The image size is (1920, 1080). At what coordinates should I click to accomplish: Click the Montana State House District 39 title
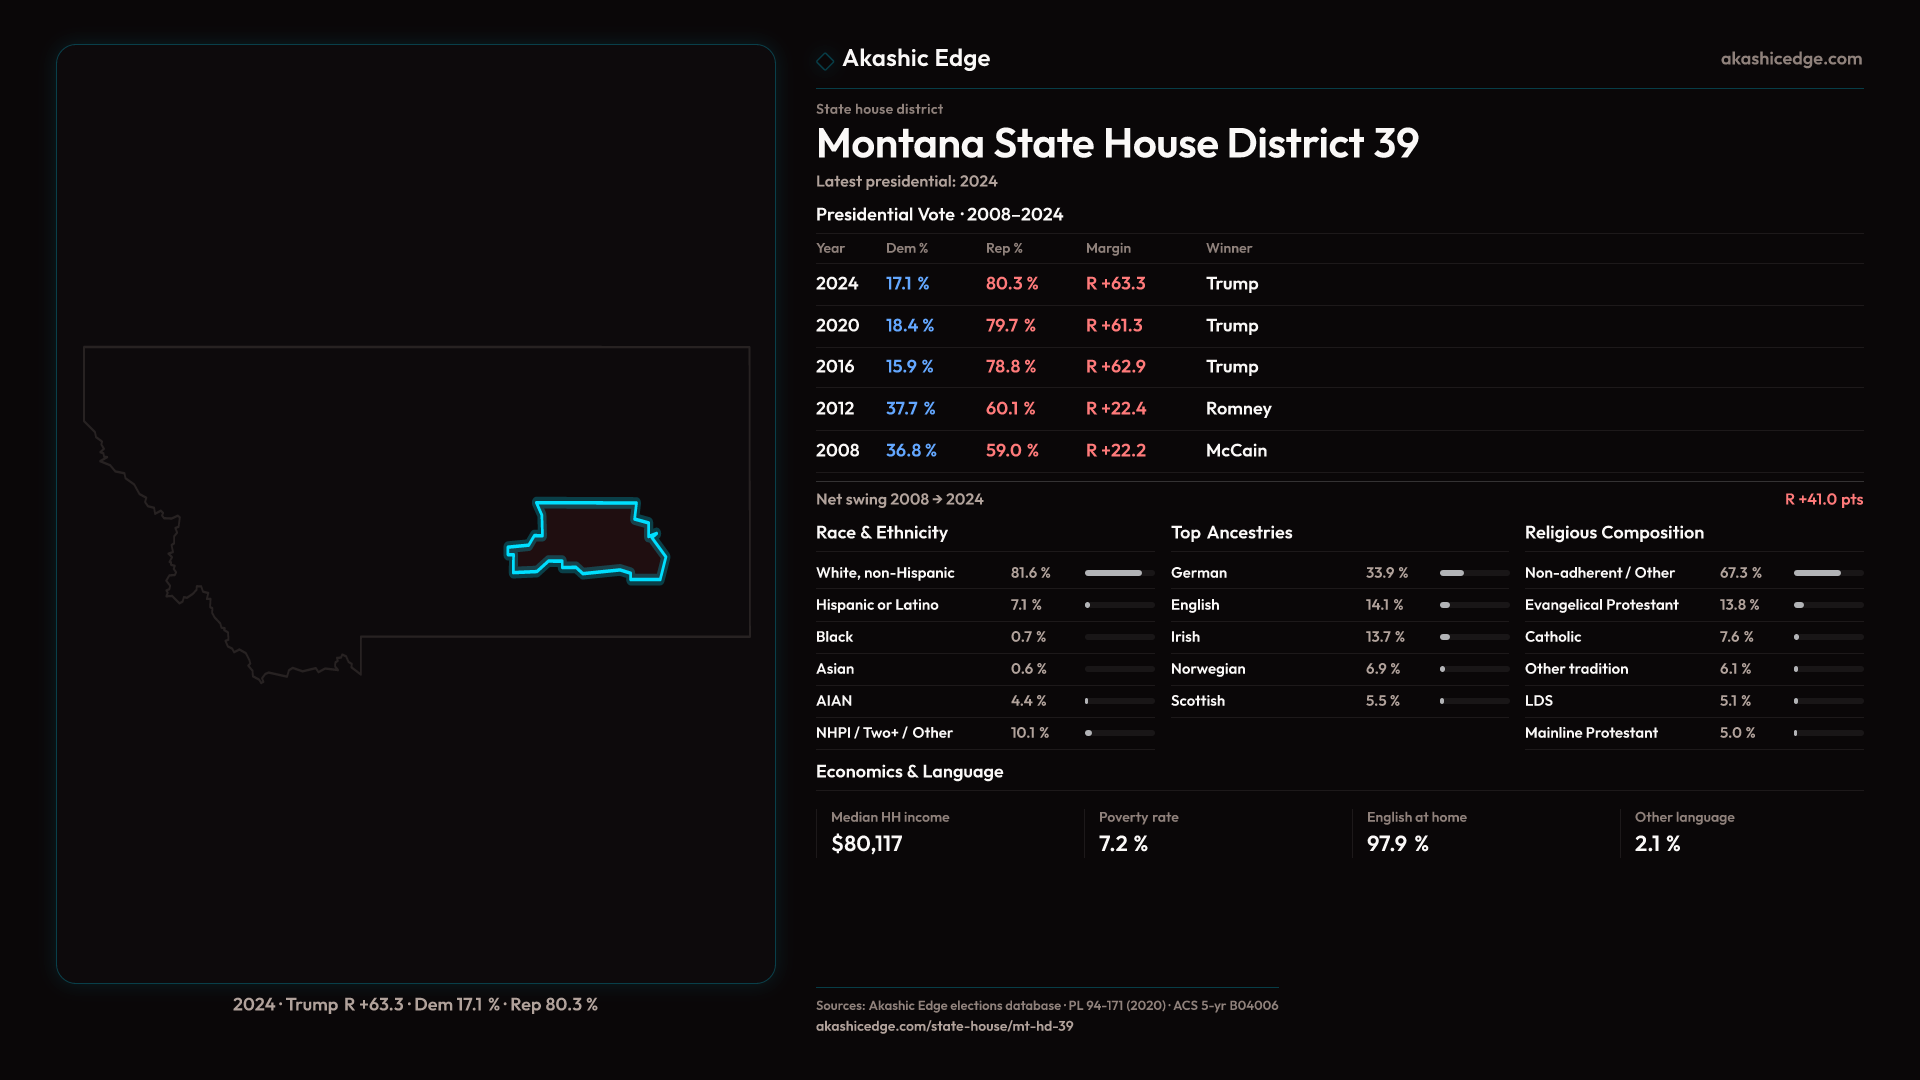tap(1117, 144)
